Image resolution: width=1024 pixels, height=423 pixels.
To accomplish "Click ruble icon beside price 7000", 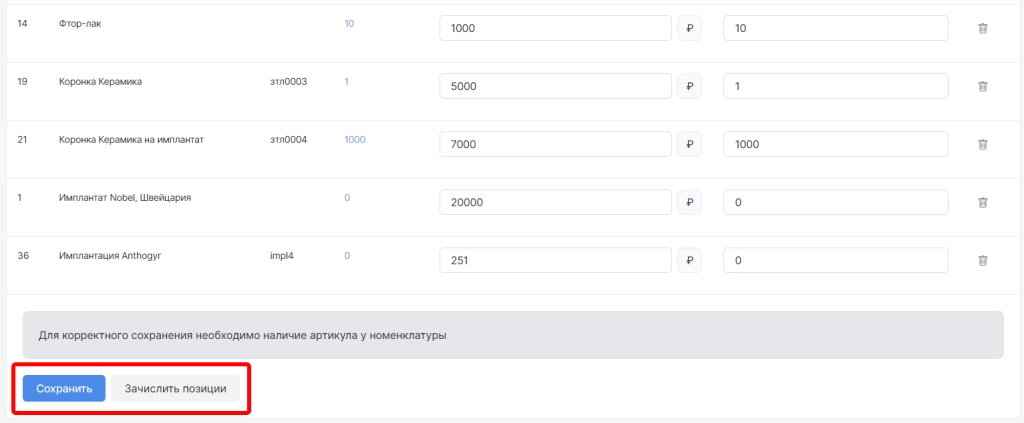I will click(x=689, y=145).
